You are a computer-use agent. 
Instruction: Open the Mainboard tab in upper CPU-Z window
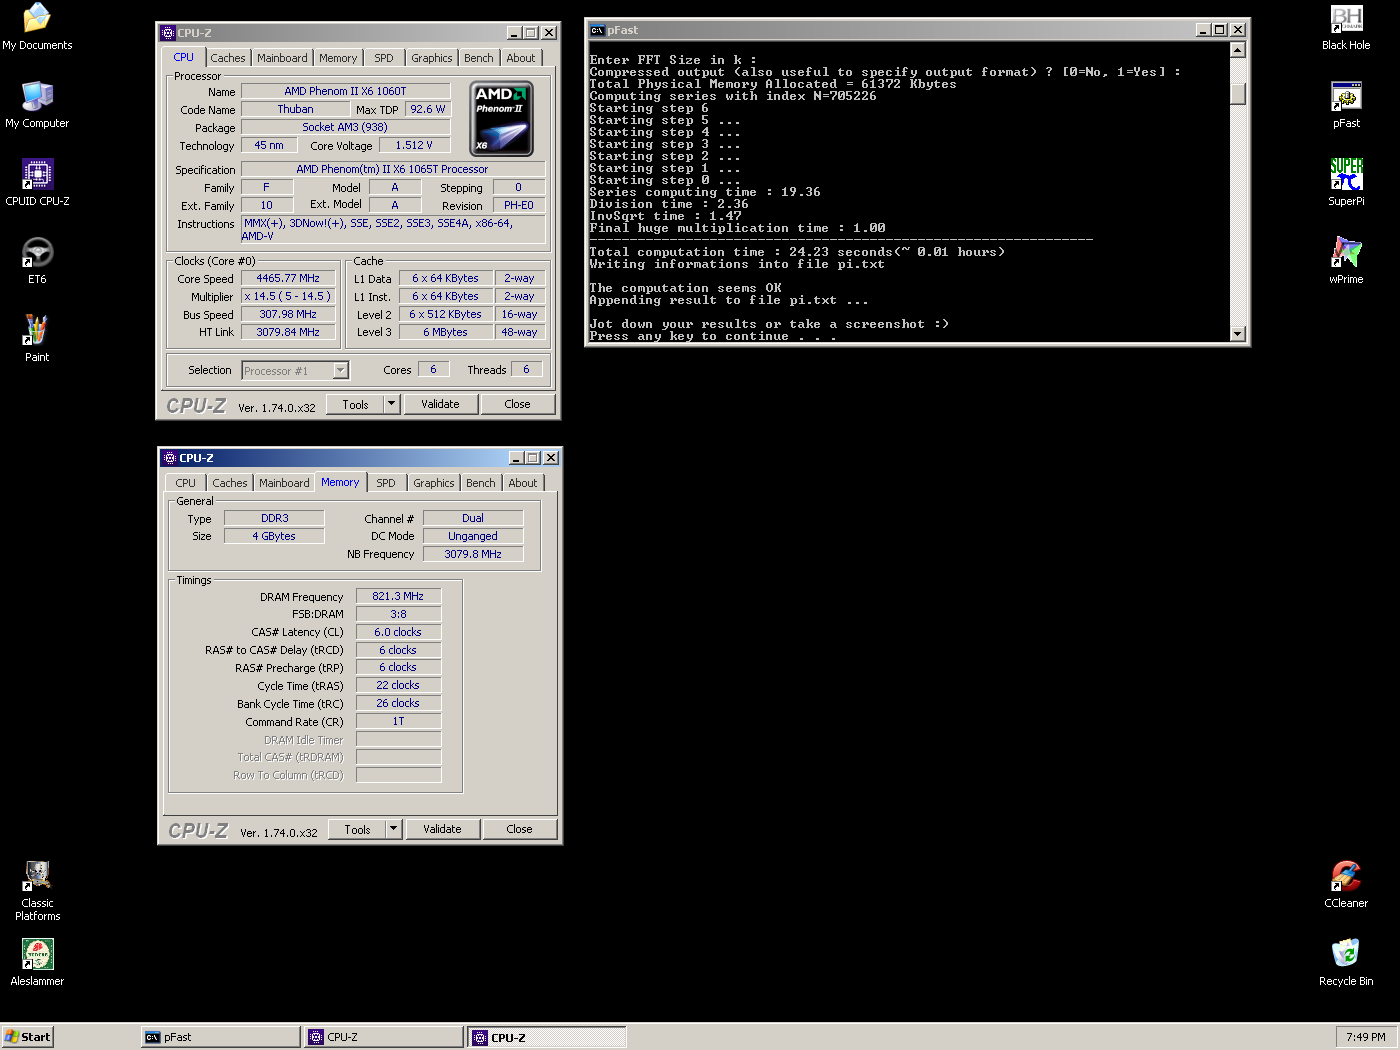click(x=282, y=58)
